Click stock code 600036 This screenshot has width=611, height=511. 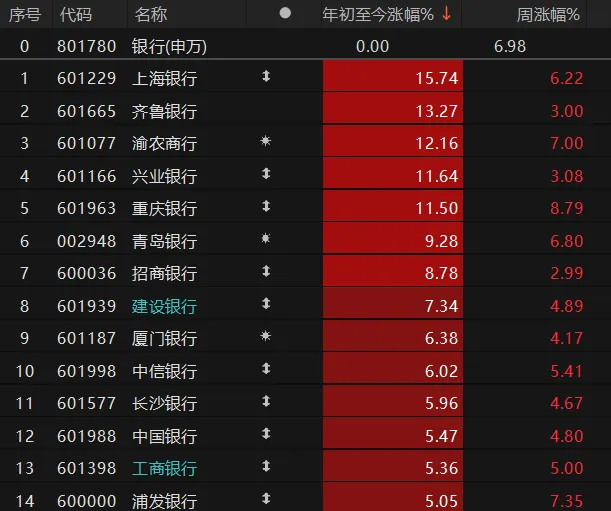tap(87, 273)
